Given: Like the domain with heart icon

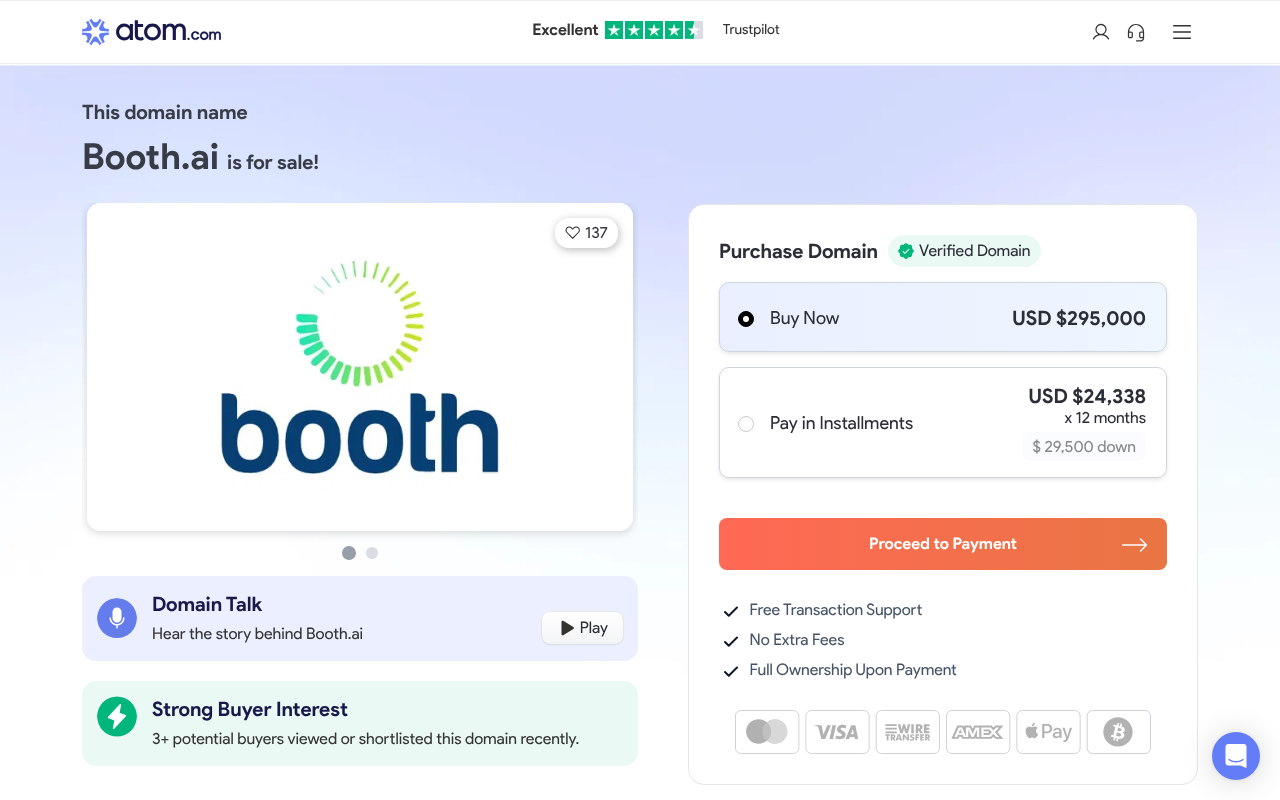Looking at the screenshot, I should tap(586, 233).
